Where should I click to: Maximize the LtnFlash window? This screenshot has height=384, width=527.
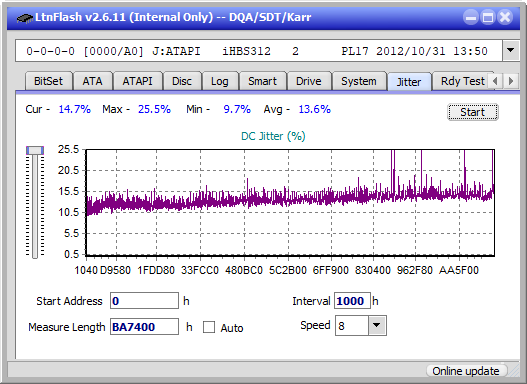click(x=488, y=17)
